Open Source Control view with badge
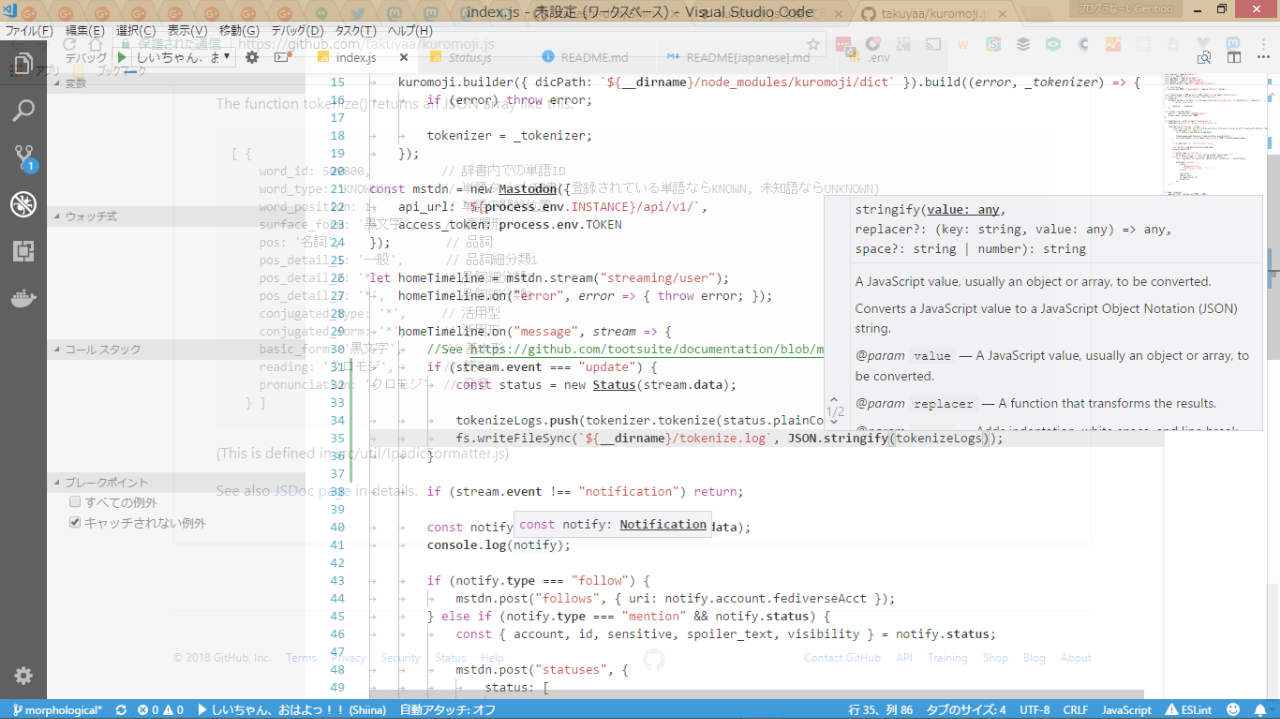Screen dimensions: 1280x719 [x=23, y=157]
